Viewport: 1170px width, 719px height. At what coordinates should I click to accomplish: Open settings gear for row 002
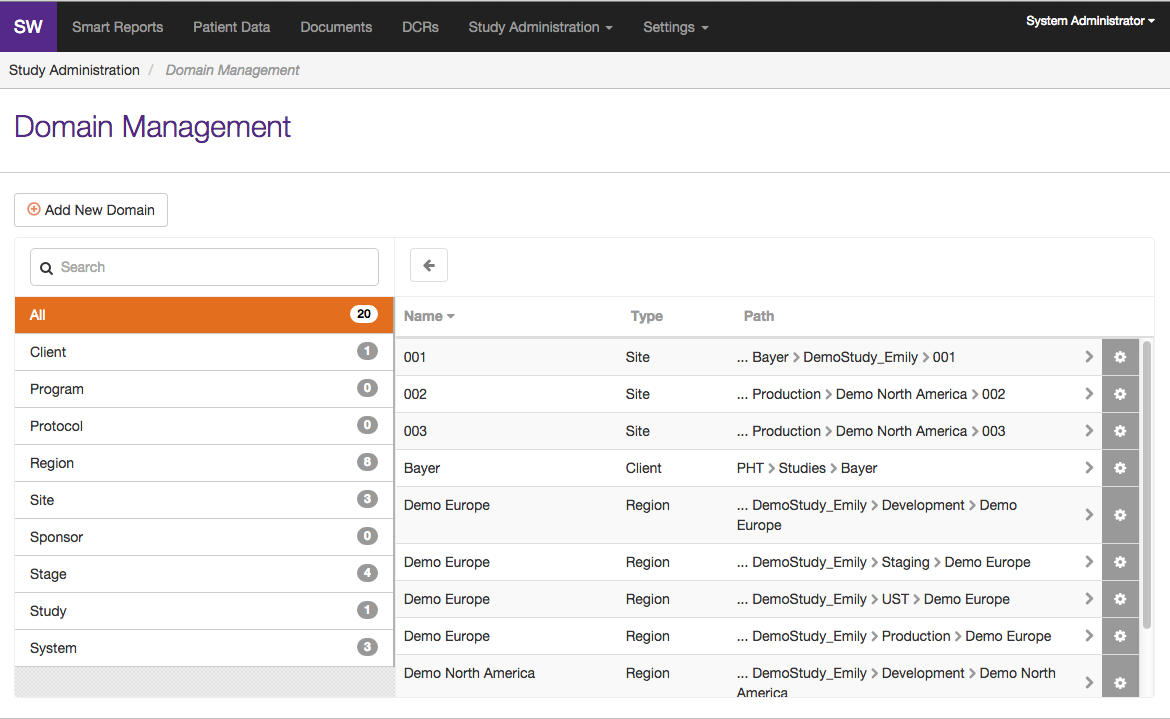[1120, 394]
